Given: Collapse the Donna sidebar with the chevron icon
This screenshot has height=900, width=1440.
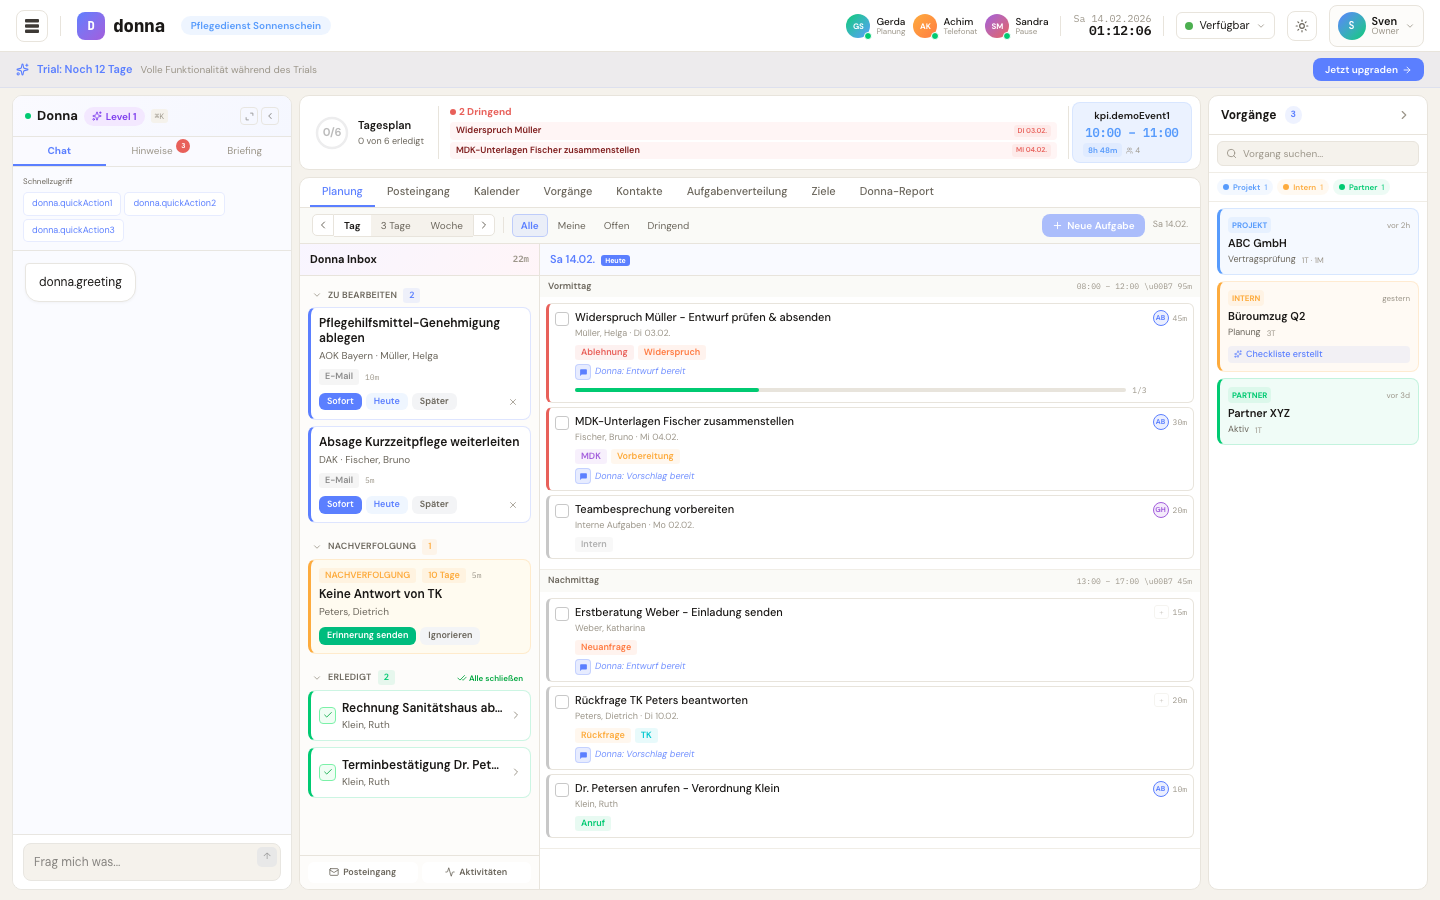Looking at the screenshot, I should 270,116.
